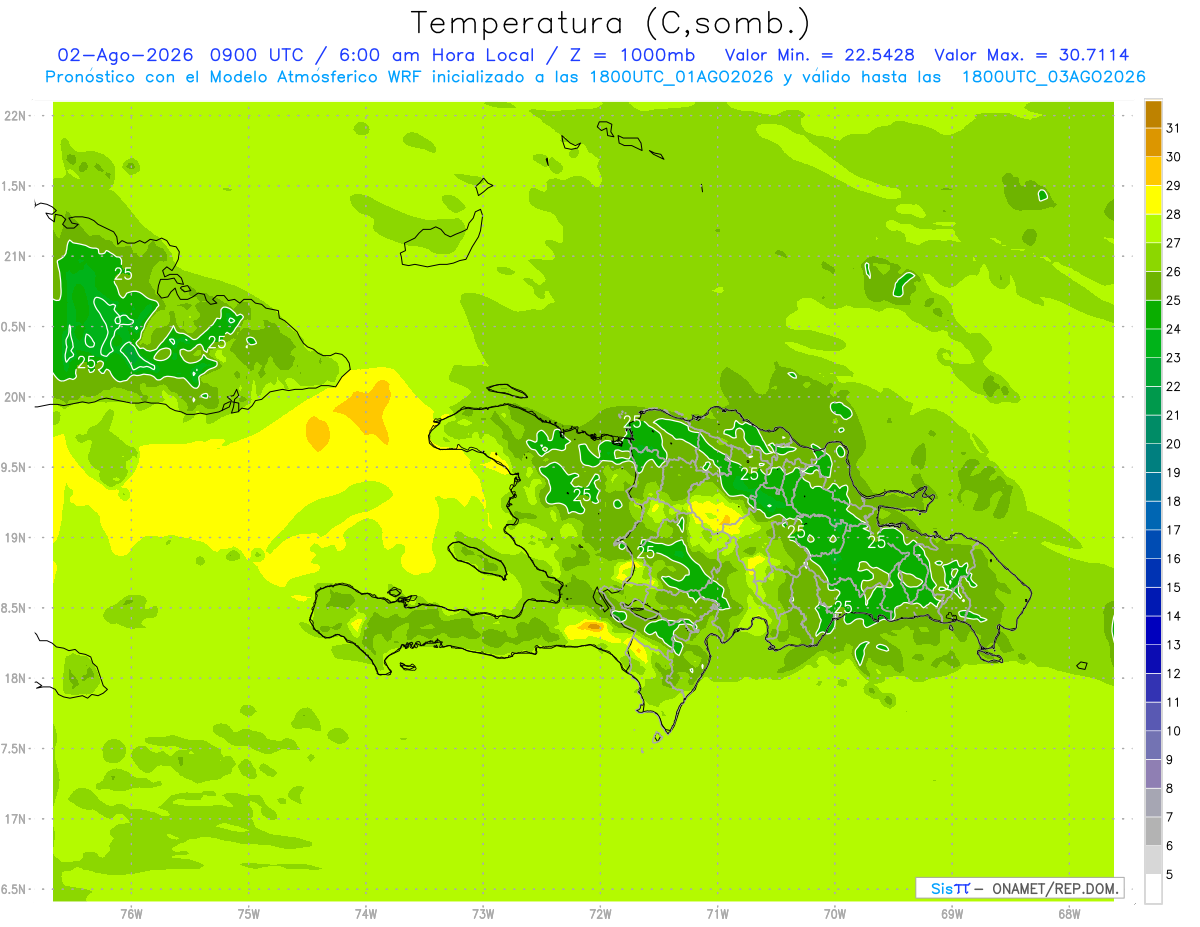This screenshot has width=1200, height=927.
Task: Click the 68W longitude axis label
Action: (1069, 914)
